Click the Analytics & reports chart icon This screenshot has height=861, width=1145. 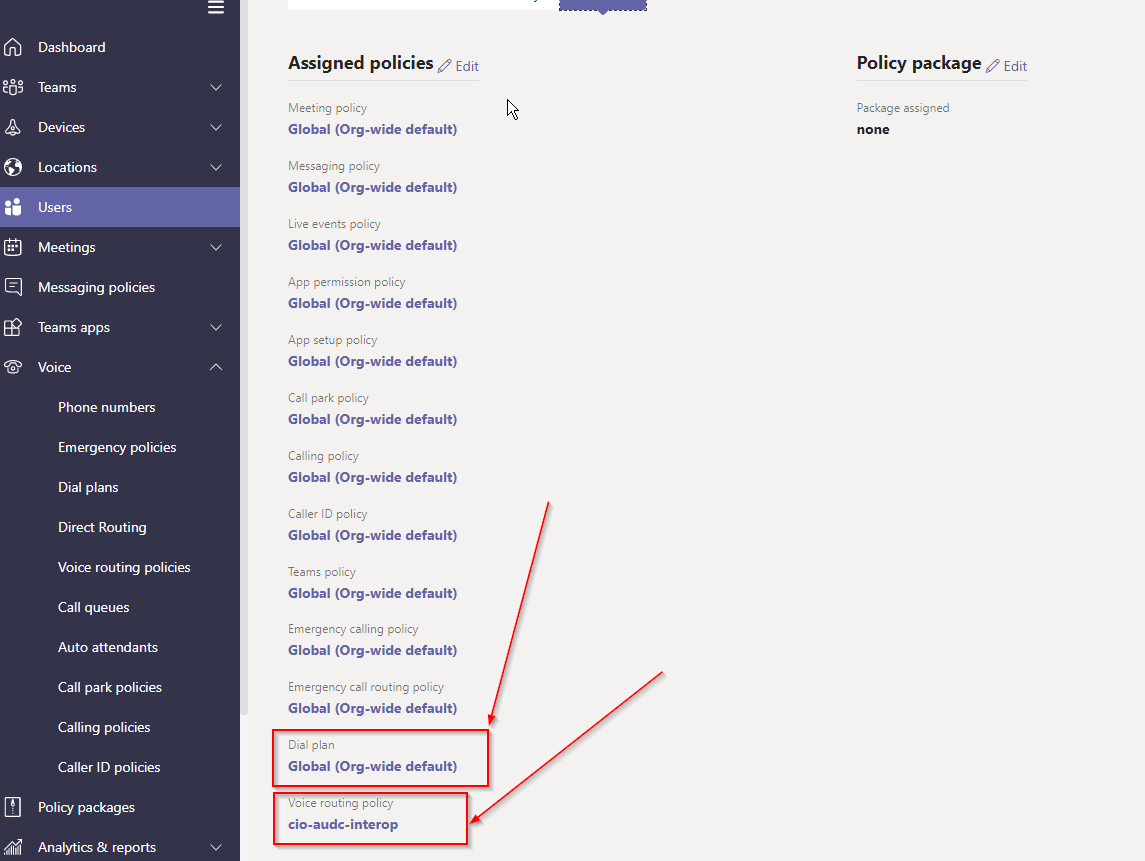click(x=12, y=847)
